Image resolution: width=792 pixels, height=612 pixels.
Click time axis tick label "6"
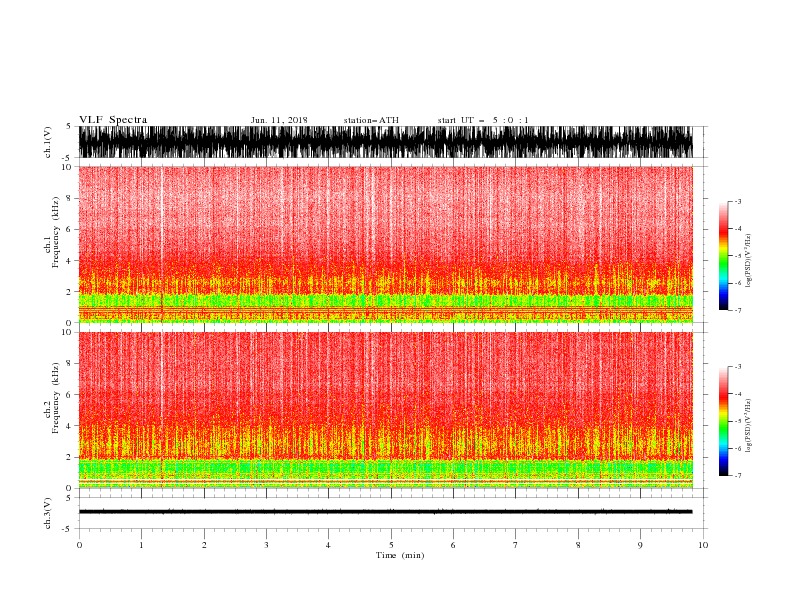point(453,545)
